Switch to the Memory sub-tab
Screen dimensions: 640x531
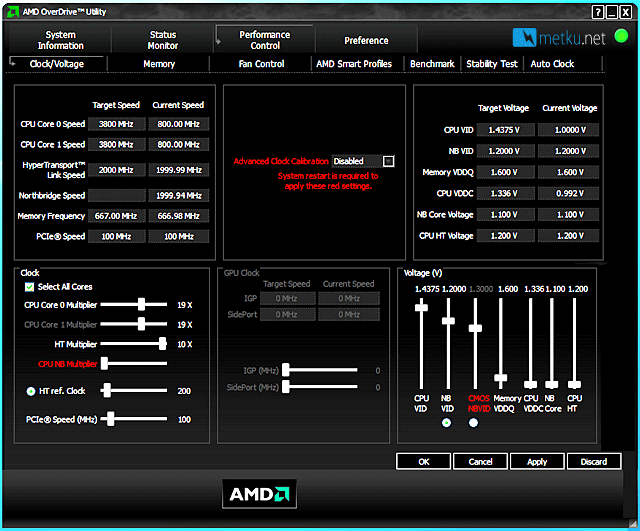(x=159, y=64)
